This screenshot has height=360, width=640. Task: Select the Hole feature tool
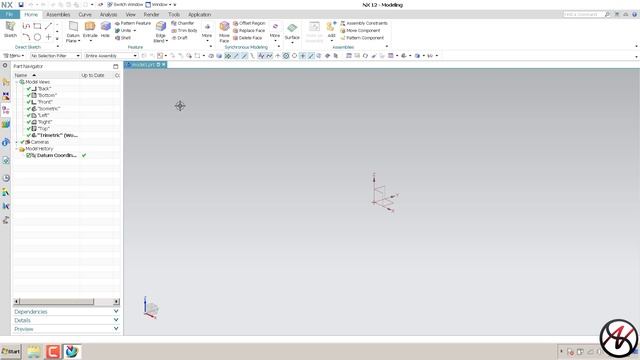[105, 29]
